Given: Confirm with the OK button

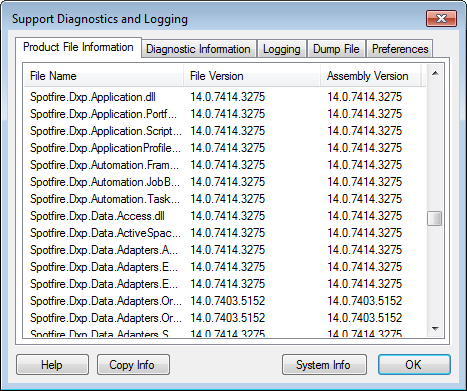Looking at the screenshot, I should point(414,365).
